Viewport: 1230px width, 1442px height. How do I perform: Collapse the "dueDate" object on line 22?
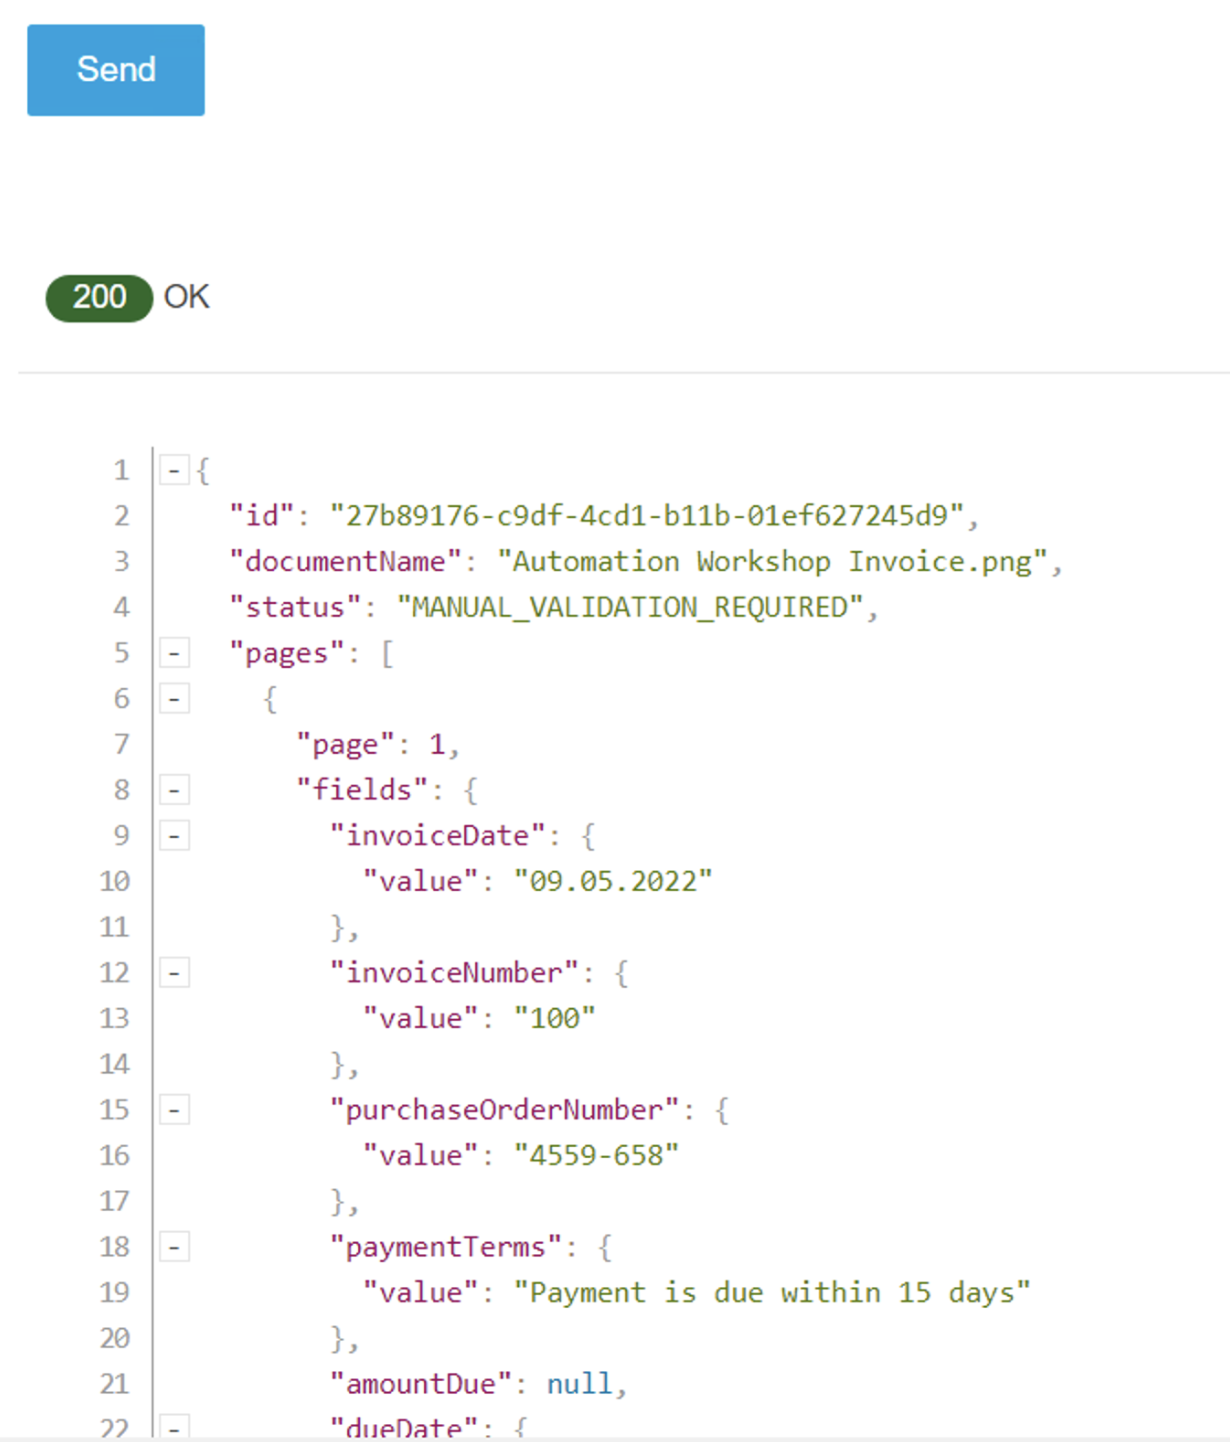point(174,1427)
